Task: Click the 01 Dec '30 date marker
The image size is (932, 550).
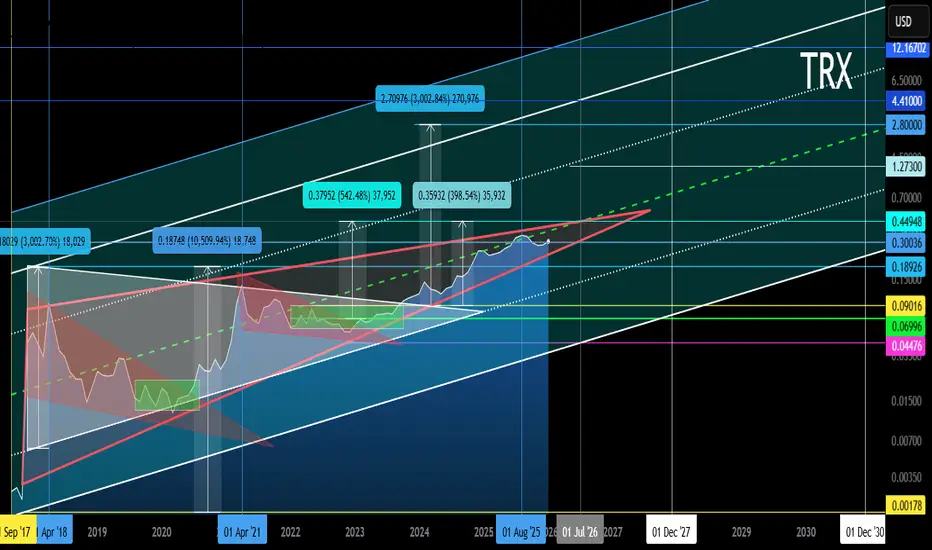Action: click(x=863, y=530)
